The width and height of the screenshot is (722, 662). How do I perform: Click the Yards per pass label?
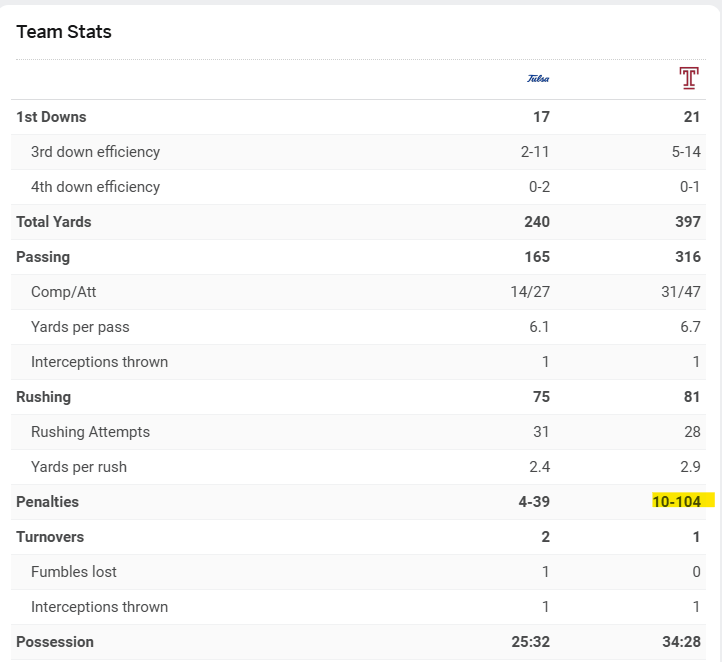click(80, 327)
